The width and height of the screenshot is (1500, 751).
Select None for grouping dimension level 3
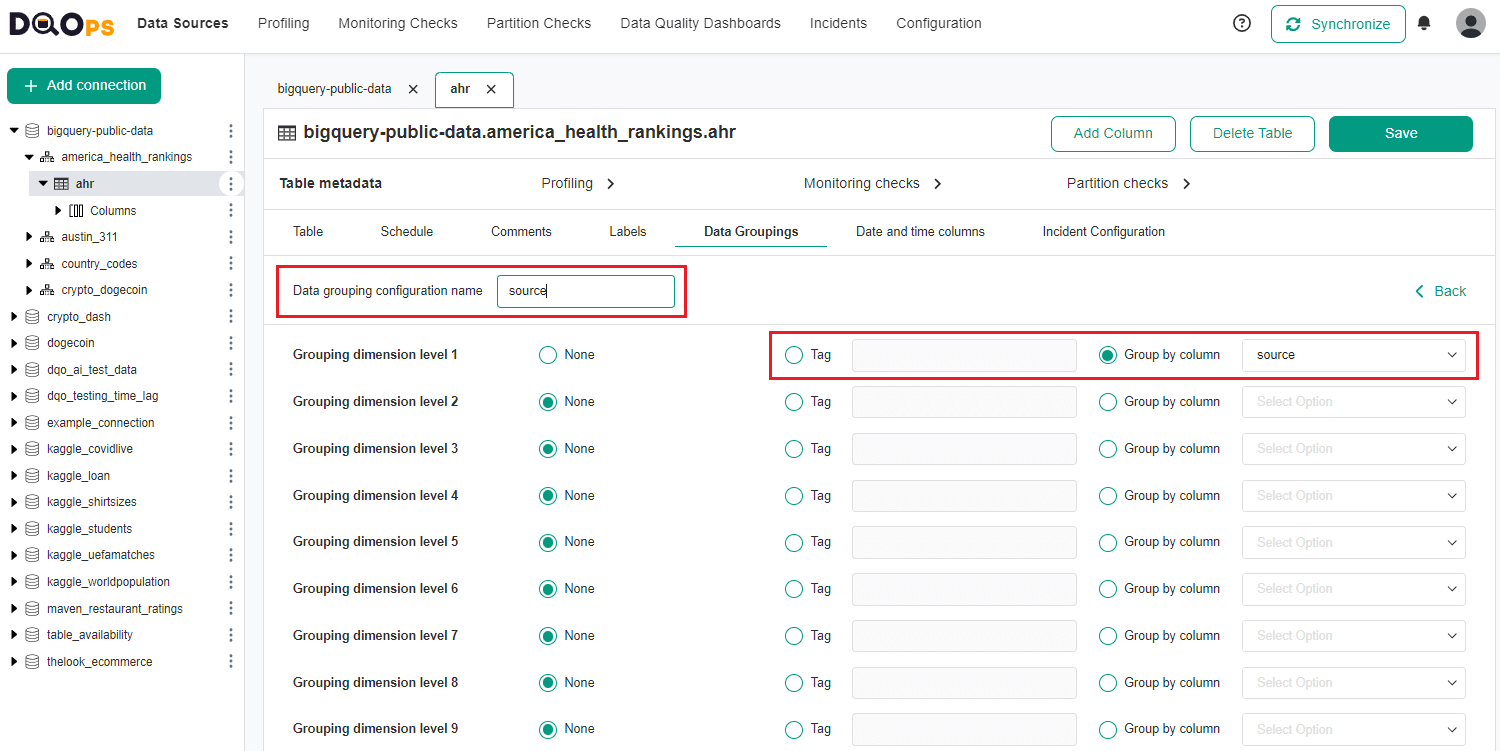548,449
